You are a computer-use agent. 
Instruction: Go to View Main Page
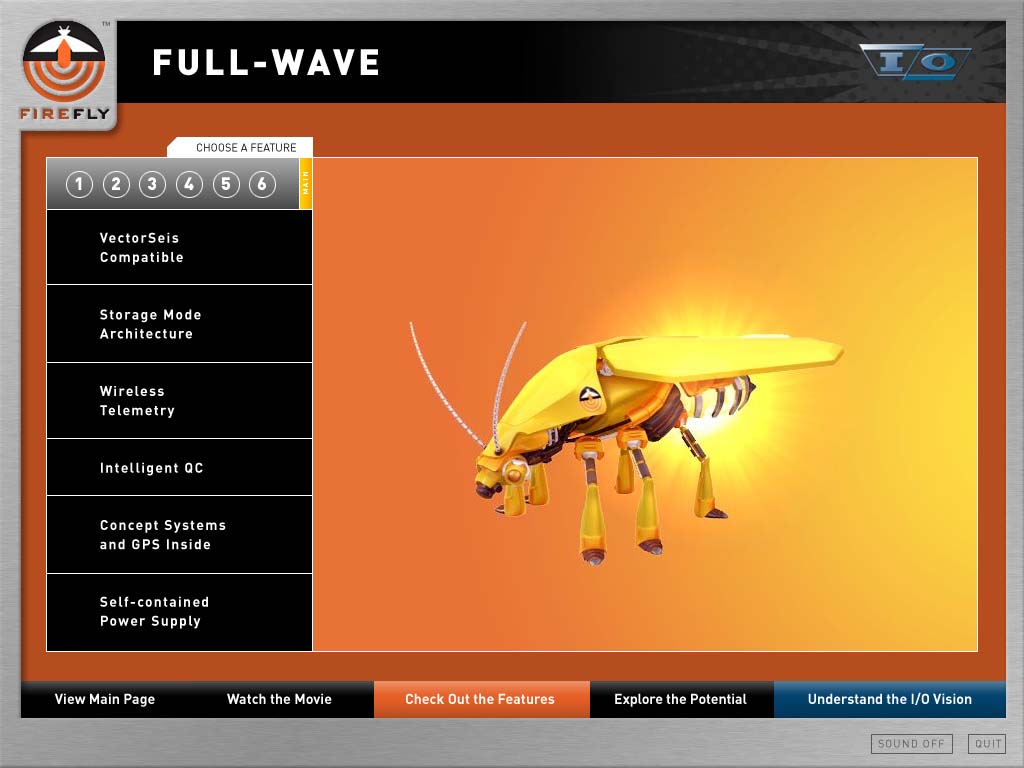(105, 699)
